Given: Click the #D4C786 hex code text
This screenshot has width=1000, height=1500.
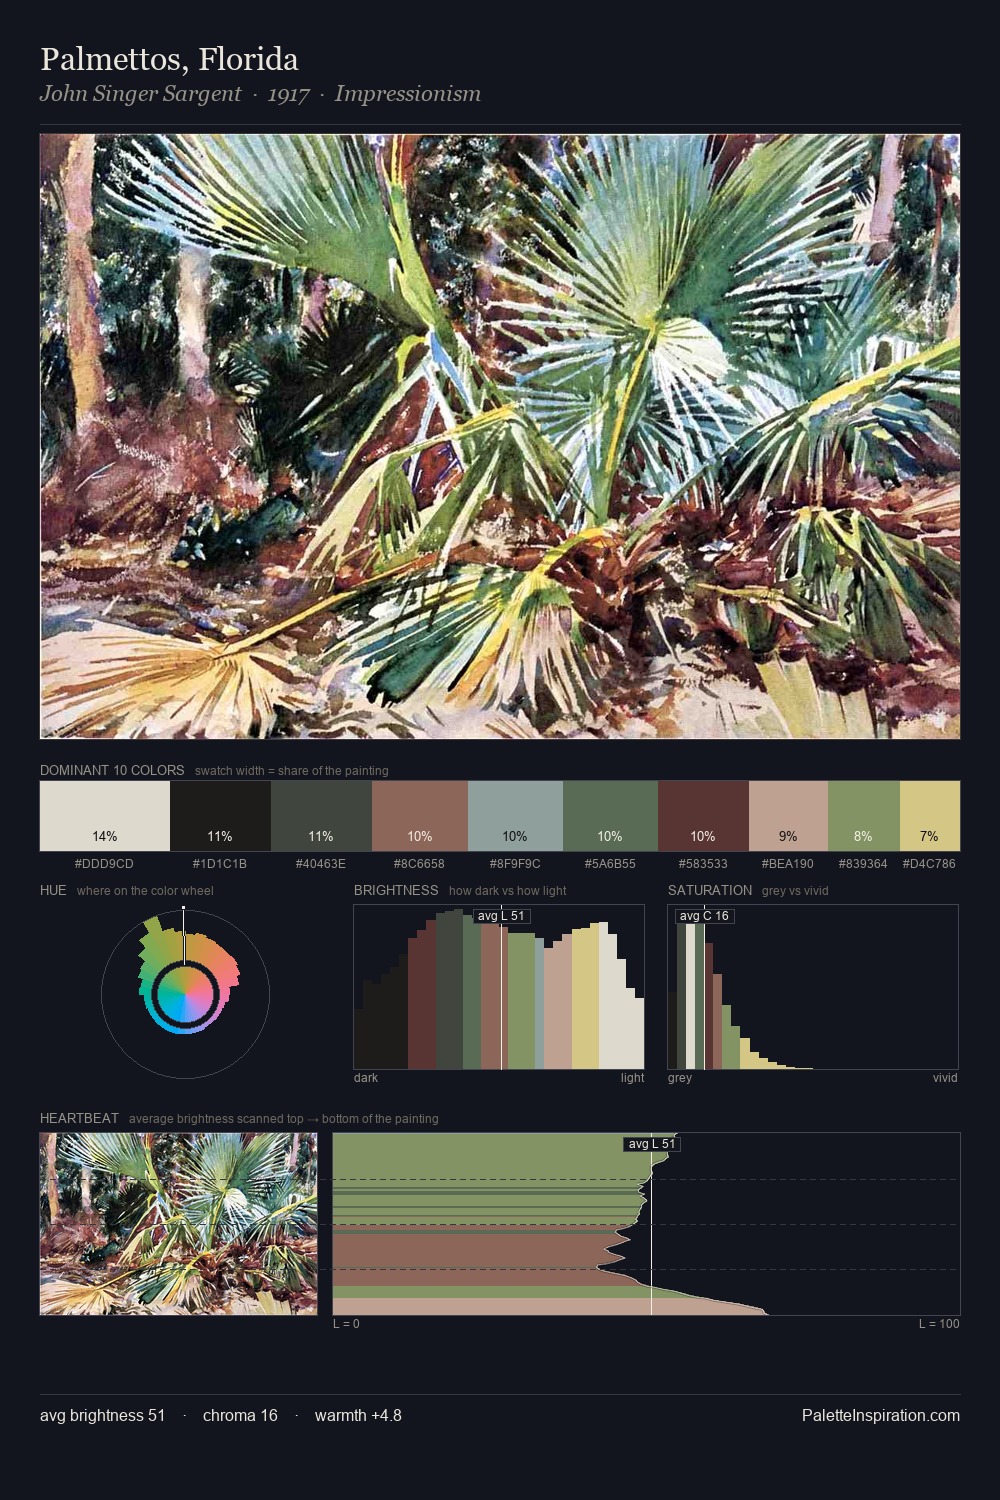Looking at the screenshot, I should tap(929, 863).
